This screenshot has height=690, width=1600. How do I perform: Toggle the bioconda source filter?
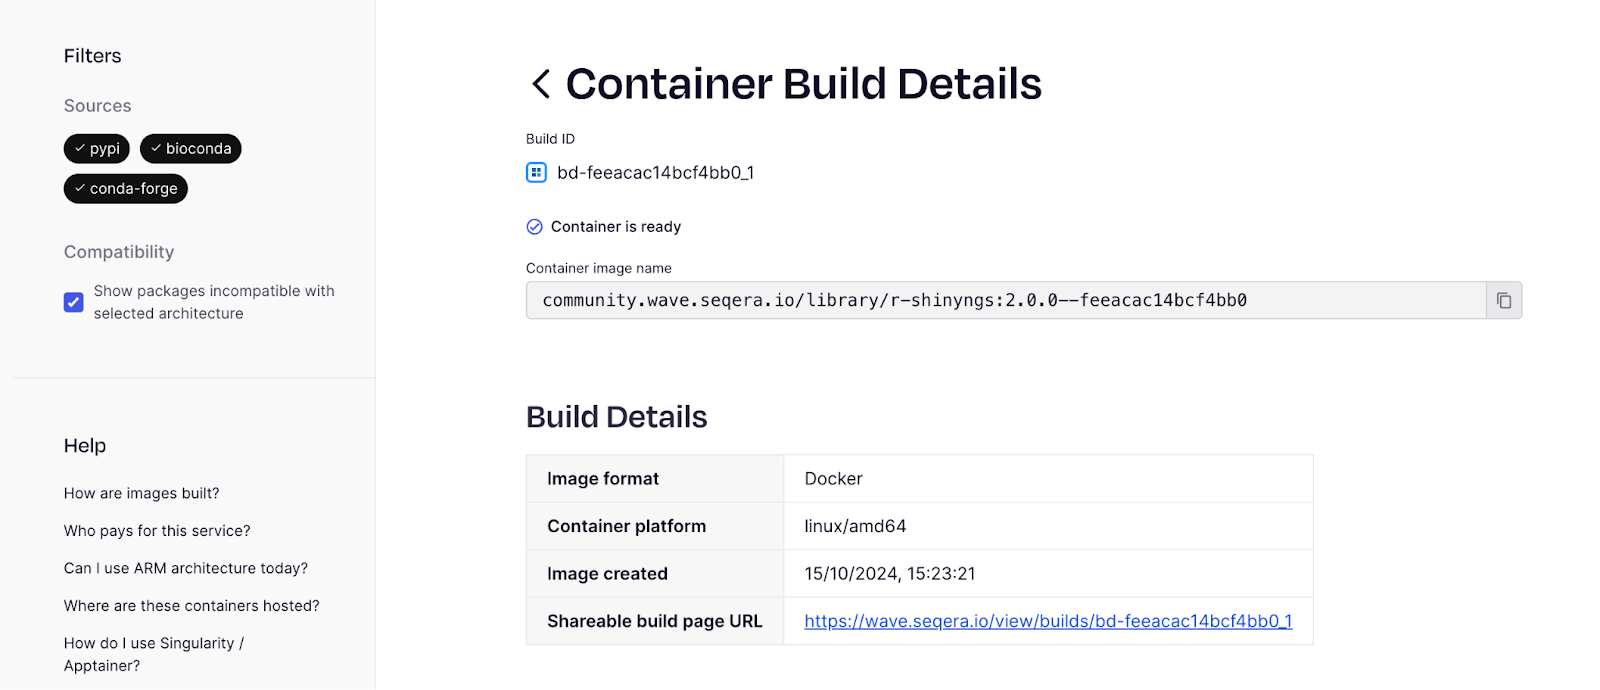tap(191, 149)
